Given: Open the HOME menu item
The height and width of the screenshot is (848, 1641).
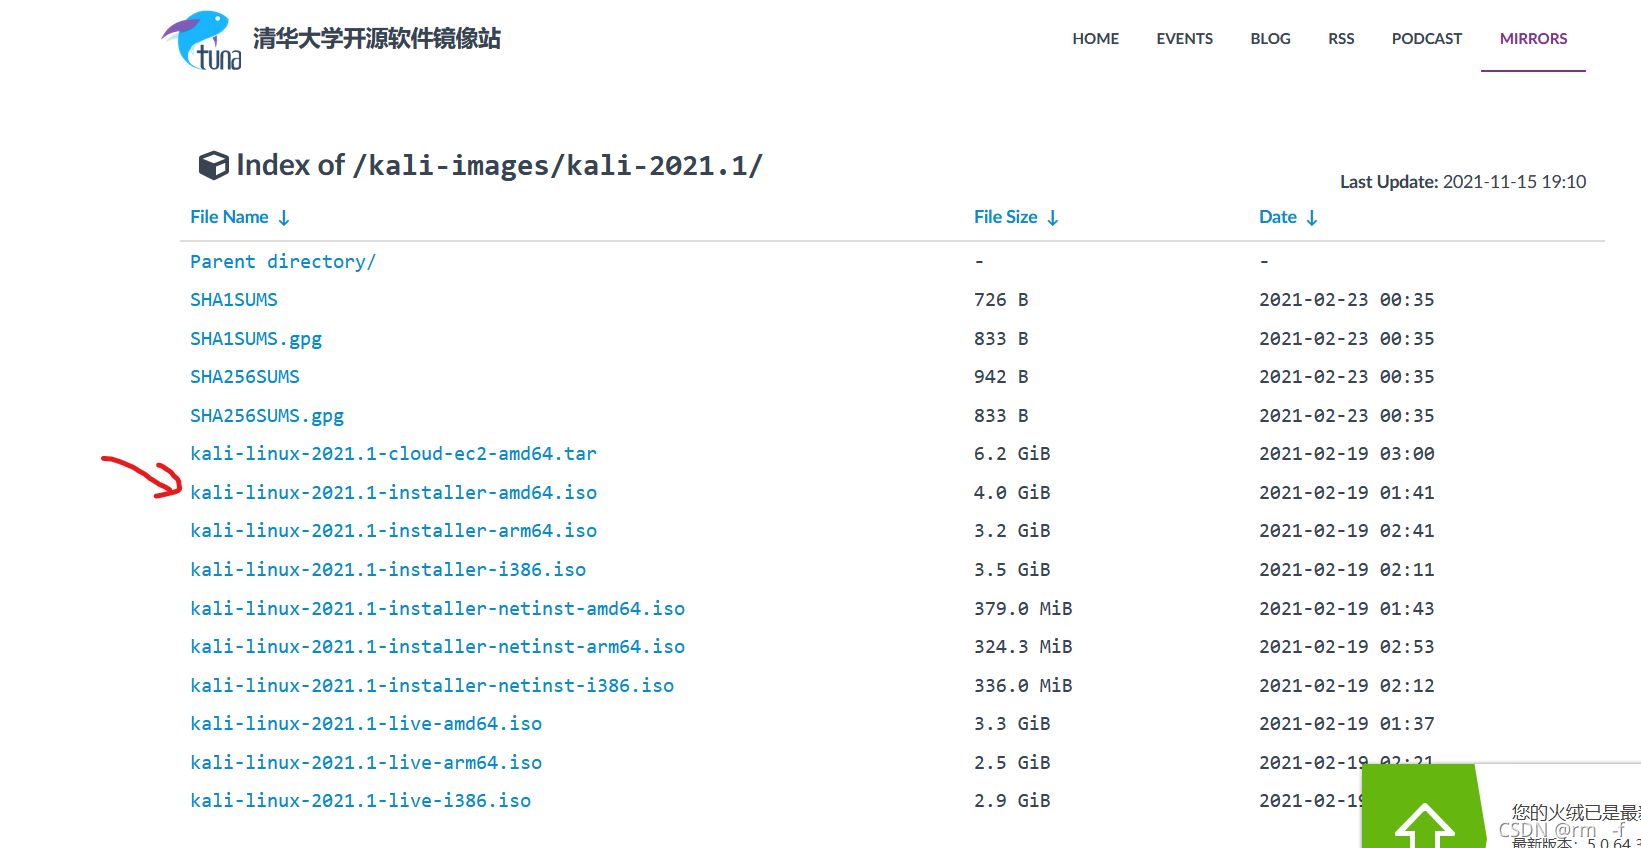Looking at the screenshot, I should point(1096,39).
